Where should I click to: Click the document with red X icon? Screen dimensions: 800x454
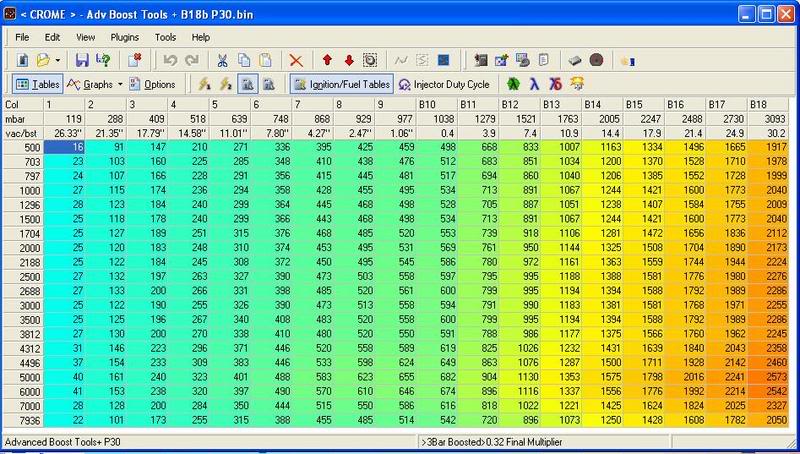tap(135, 60)
